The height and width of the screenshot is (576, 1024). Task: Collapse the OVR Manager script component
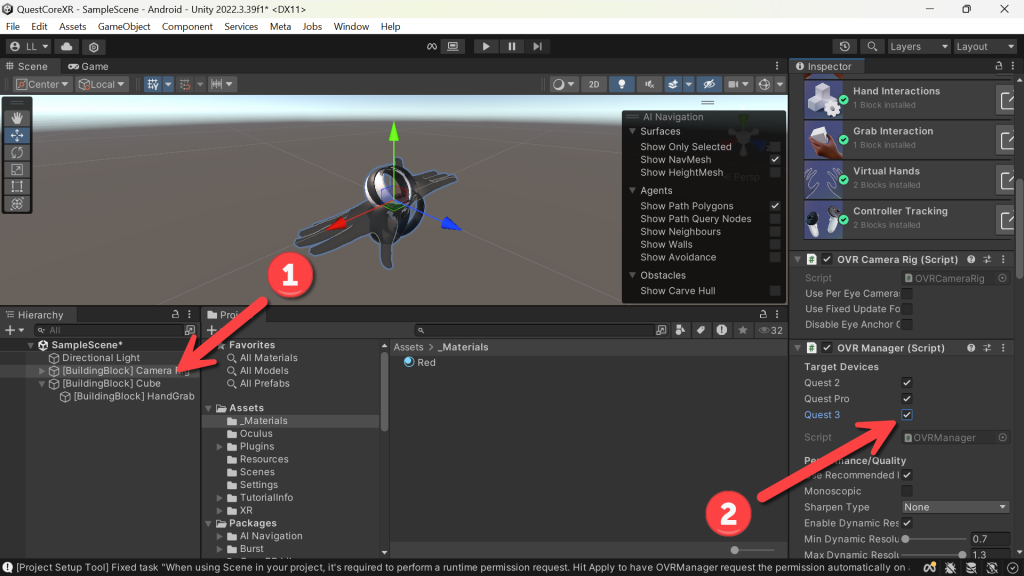pyautogui.click(x=797, y=348)
